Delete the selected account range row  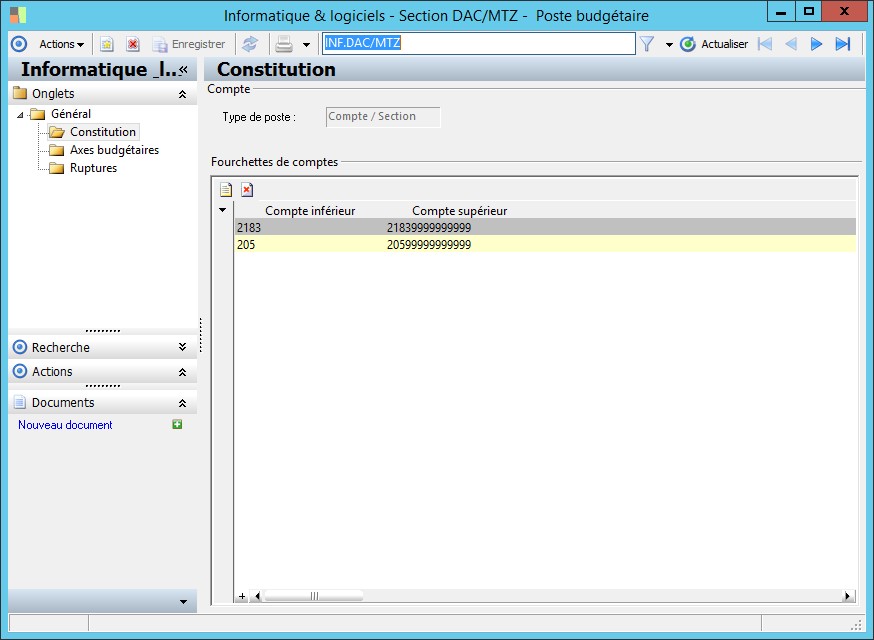click(x=246, y=189)
